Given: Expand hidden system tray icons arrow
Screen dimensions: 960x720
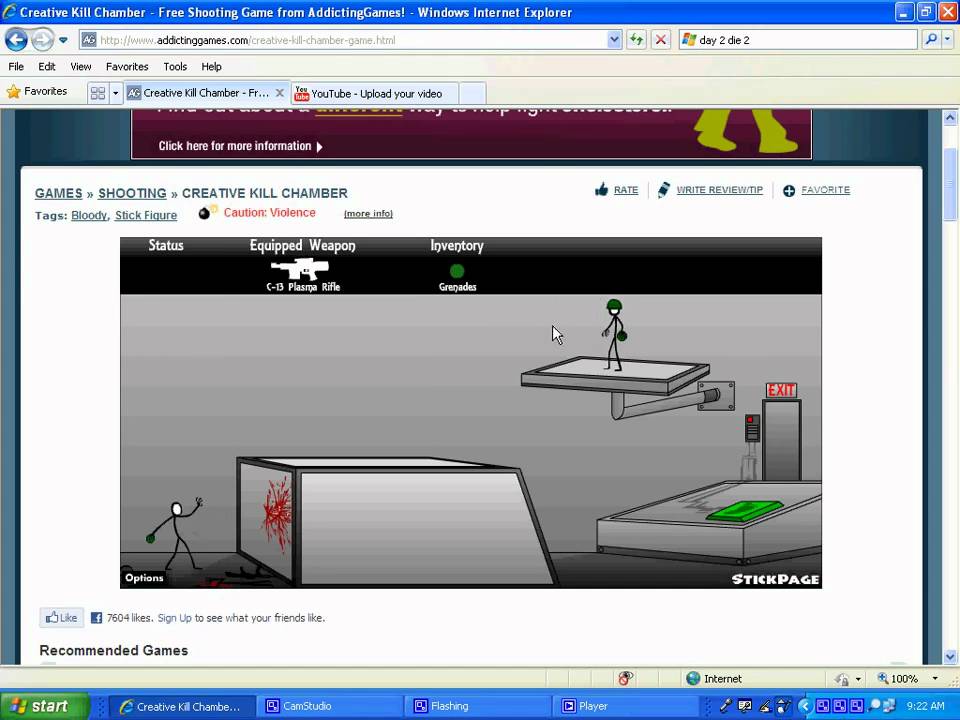Looking at the screenshot, I should [804, 706].
